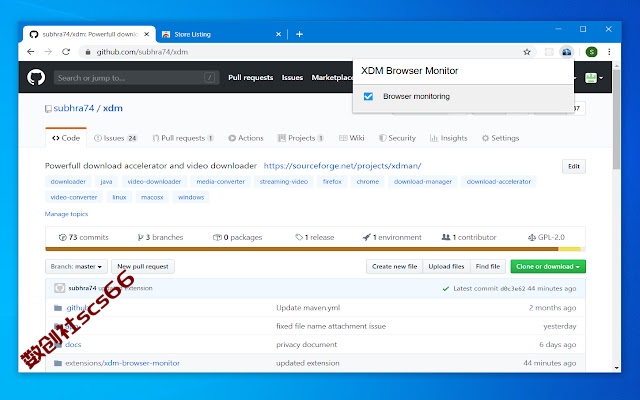640x400 pixels.
Task: Click the 1 release link
Action: click(315, 237)
